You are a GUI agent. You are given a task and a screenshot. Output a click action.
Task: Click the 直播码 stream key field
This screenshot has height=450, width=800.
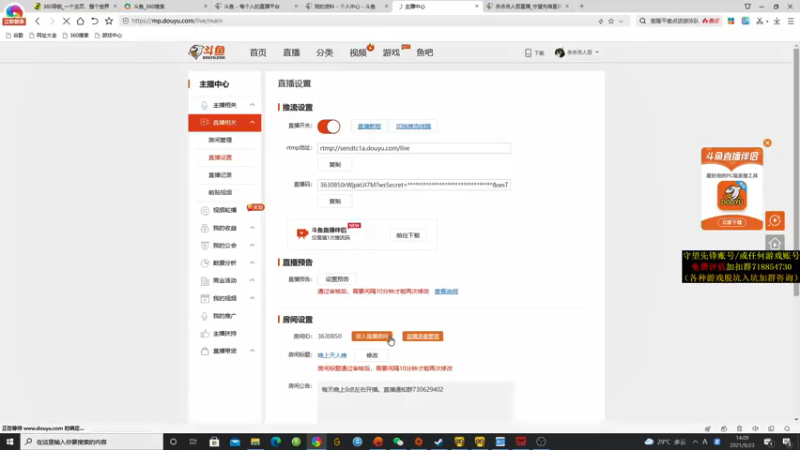(414, 185)
